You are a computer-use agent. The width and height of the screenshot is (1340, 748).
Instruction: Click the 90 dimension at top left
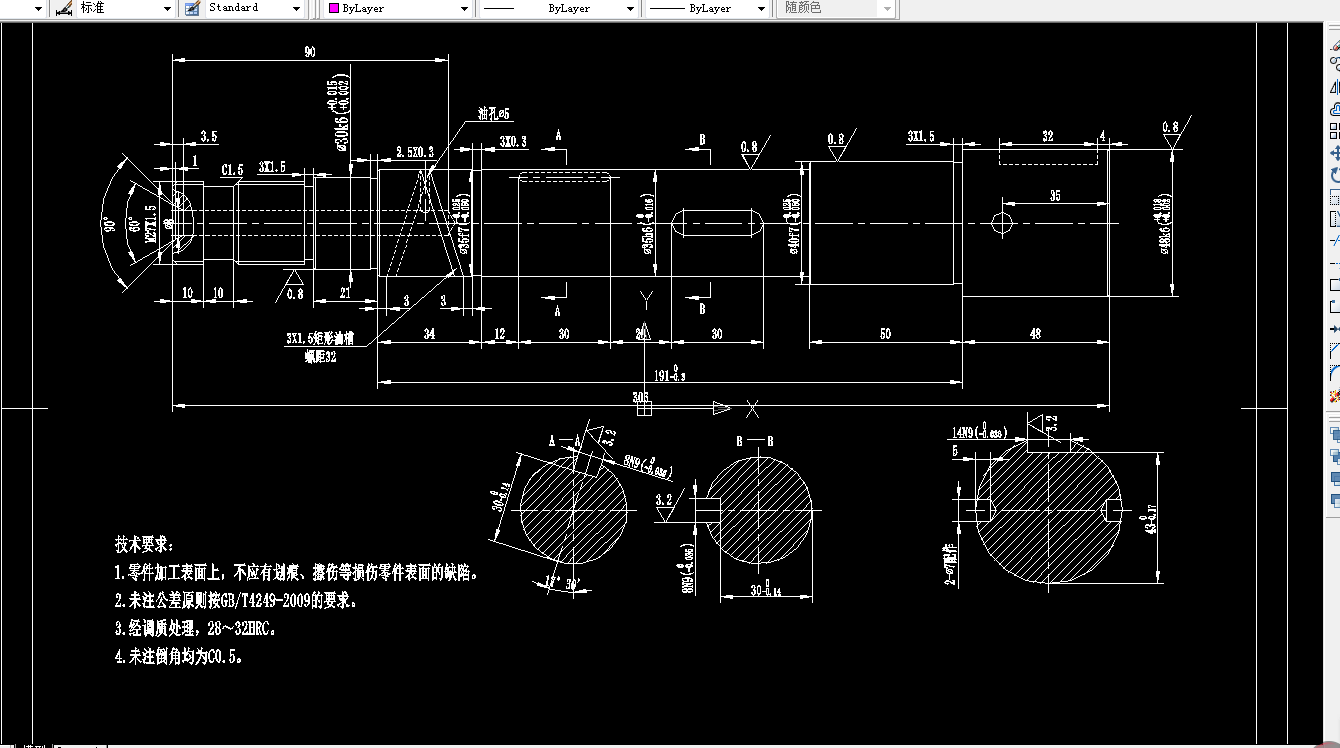tap(309, 51)
